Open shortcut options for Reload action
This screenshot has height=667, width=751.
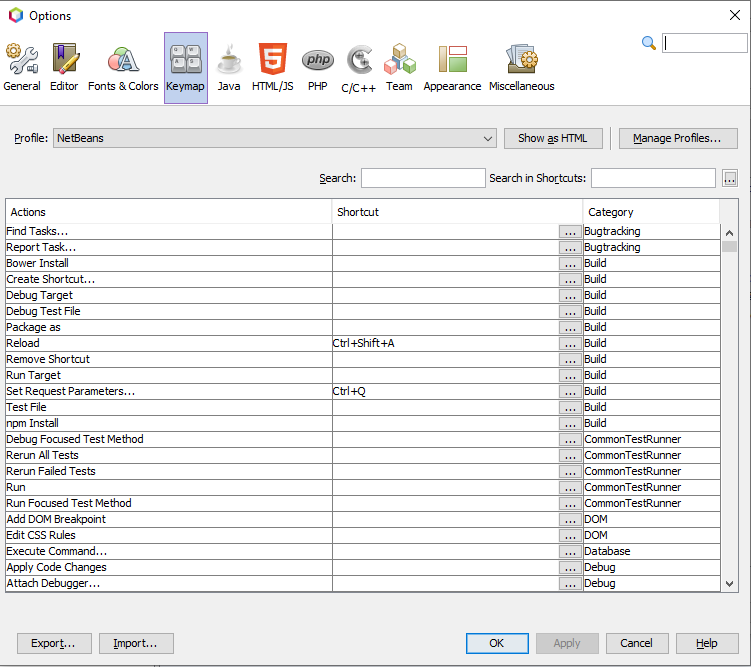[x=570, y=344]
